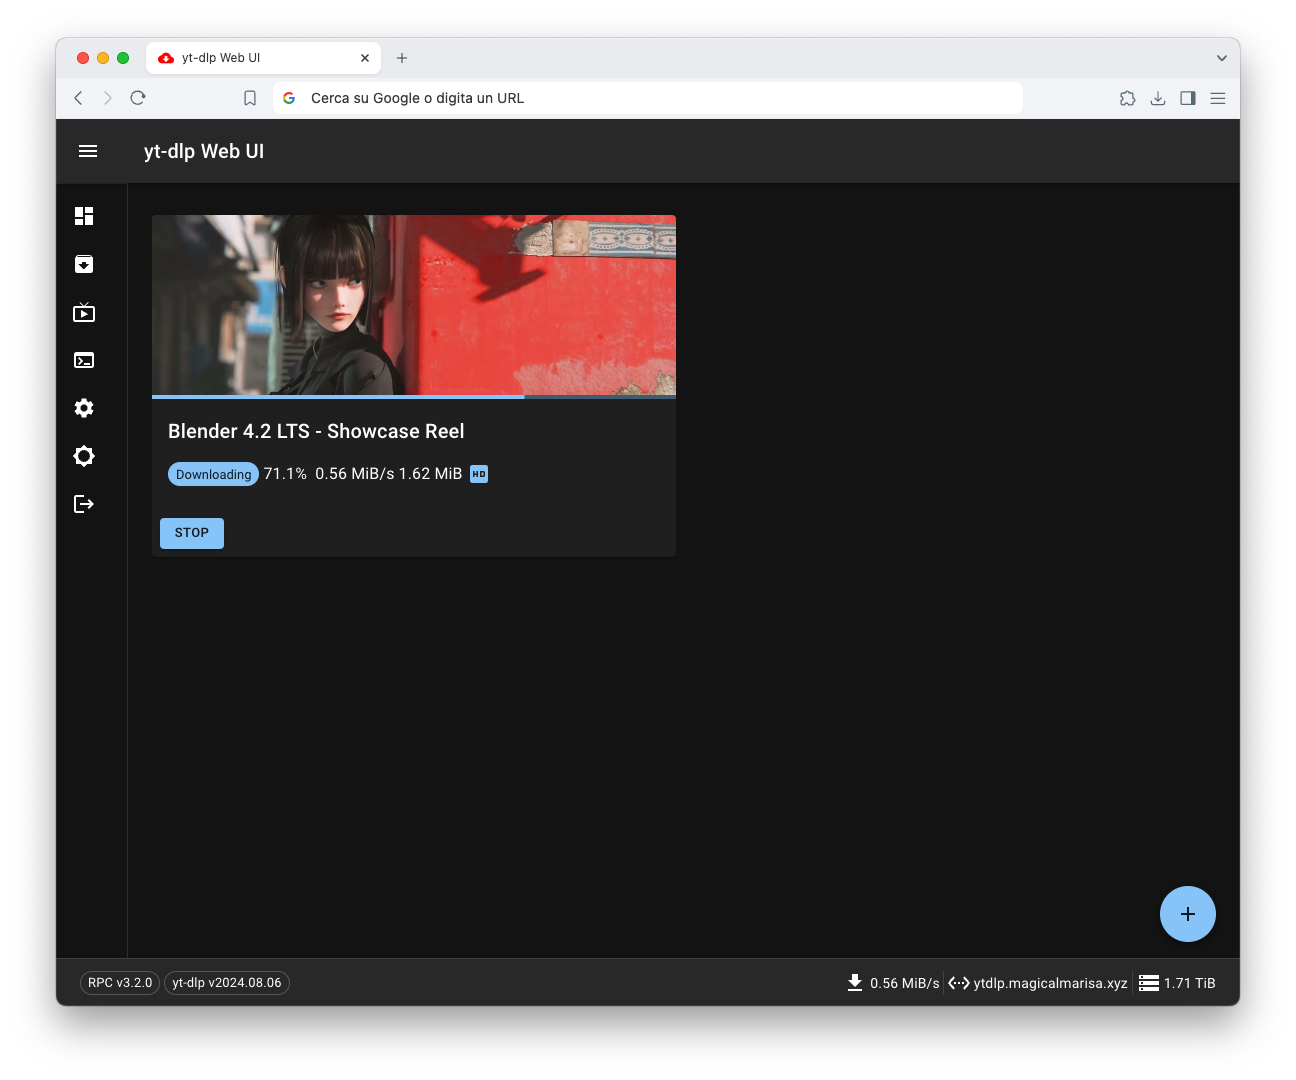Click the logout icon in sidebar

(x=84, y=504)
